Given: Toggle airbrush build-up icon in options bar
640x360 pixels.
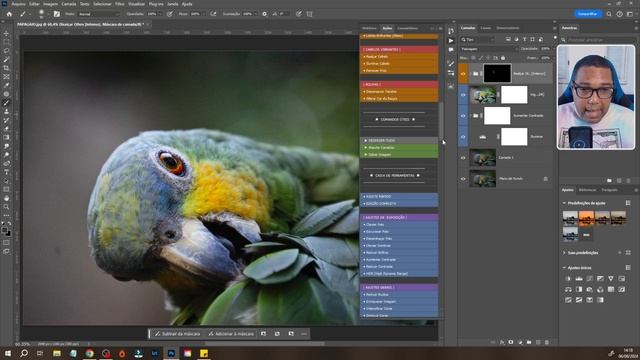Looking at the screenshot, I should coord(213,14).
